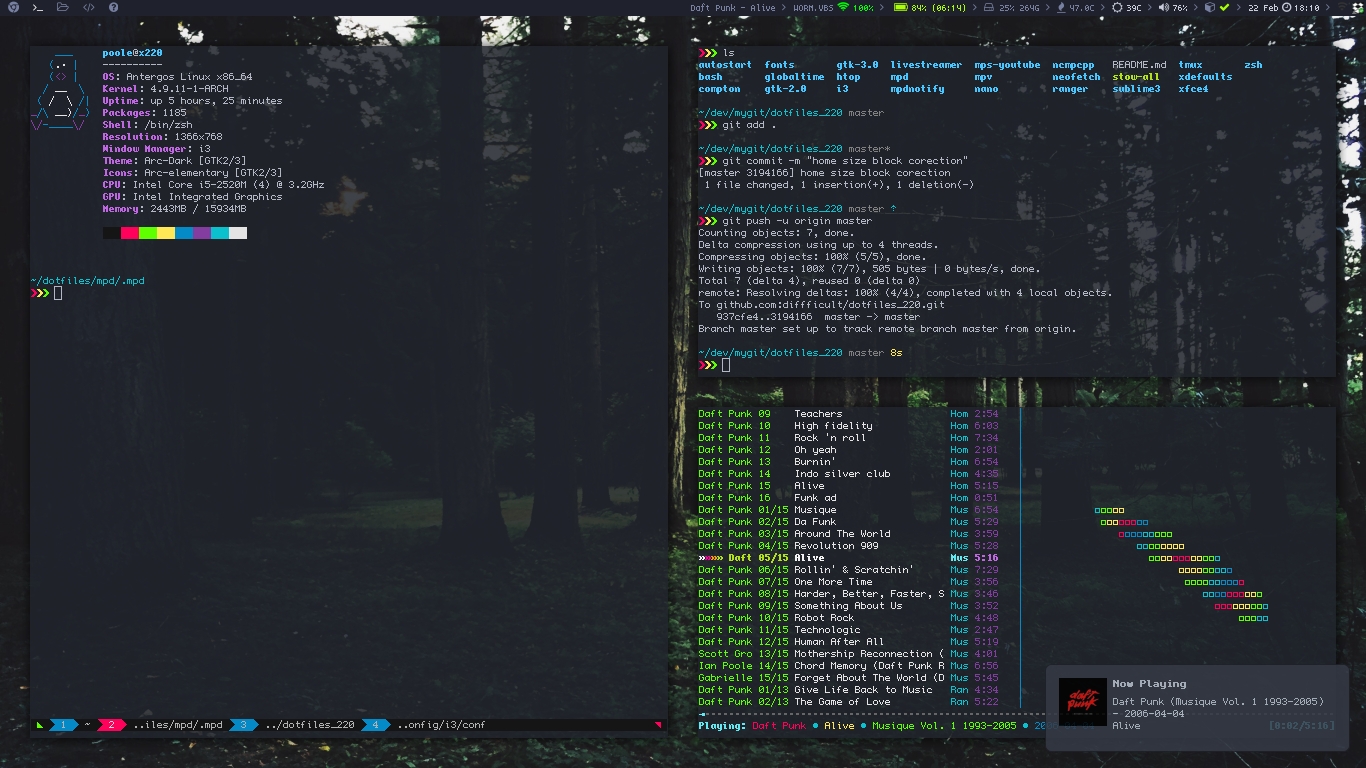Select track Technologic
The width and height of the screenshot is (1366, 768).
pyautogui.click(x=848, y=630)
